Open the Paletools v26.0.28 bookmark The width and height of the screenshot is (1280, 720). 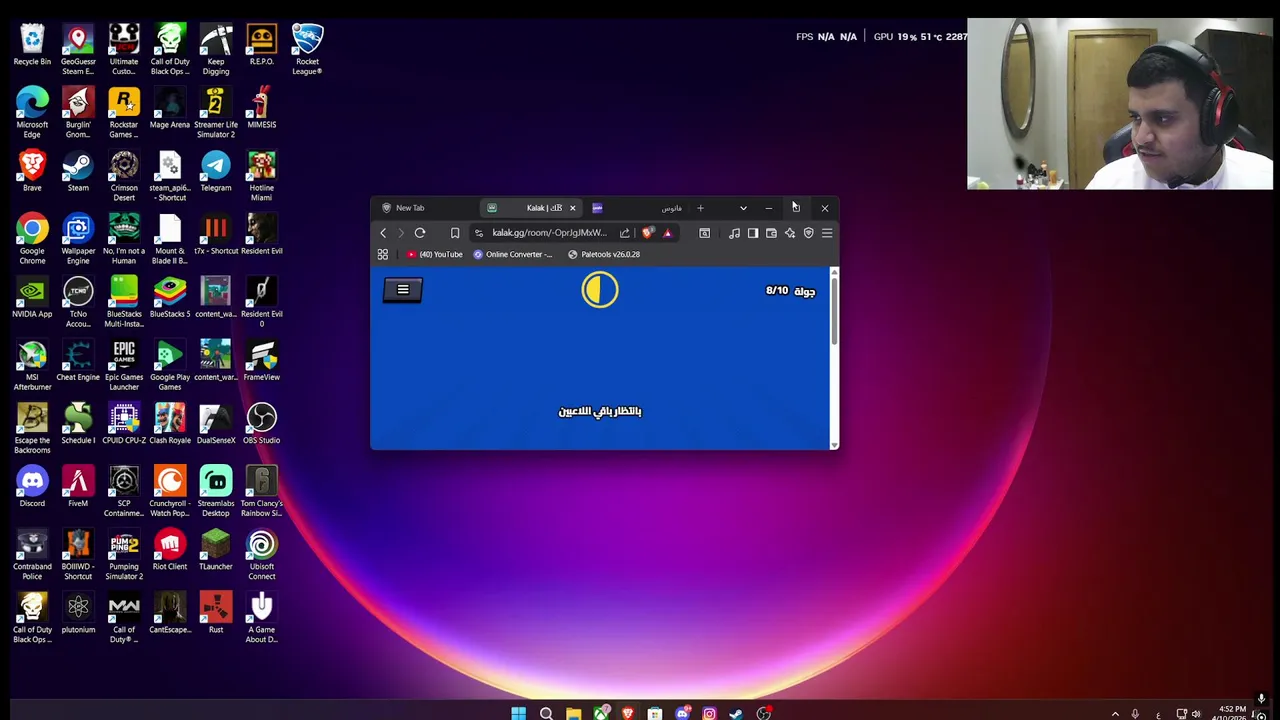pos(604,255)
